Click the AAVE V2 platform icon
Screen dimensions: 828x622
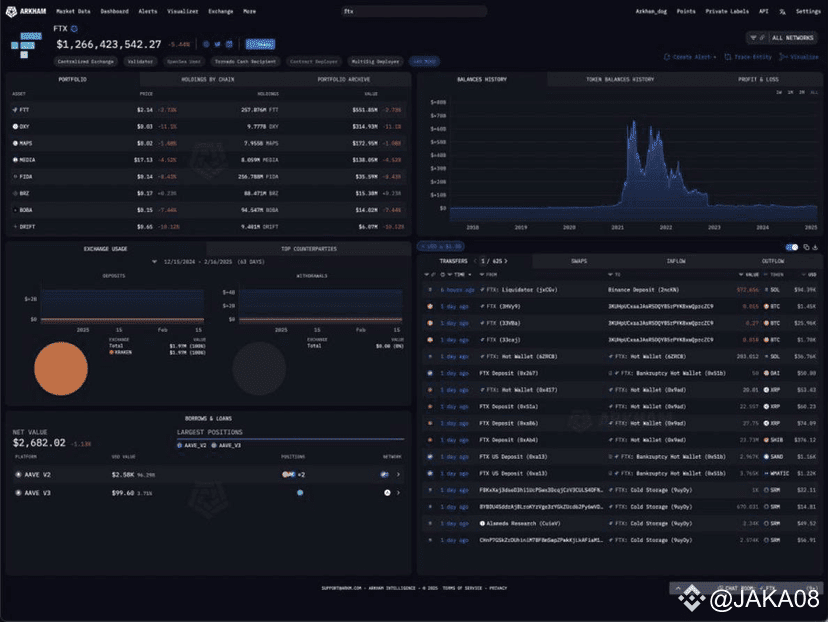[x=18, y=475]
